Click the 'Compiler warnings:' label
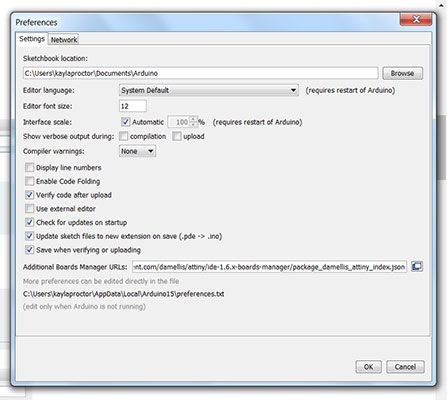 [54, 151]
